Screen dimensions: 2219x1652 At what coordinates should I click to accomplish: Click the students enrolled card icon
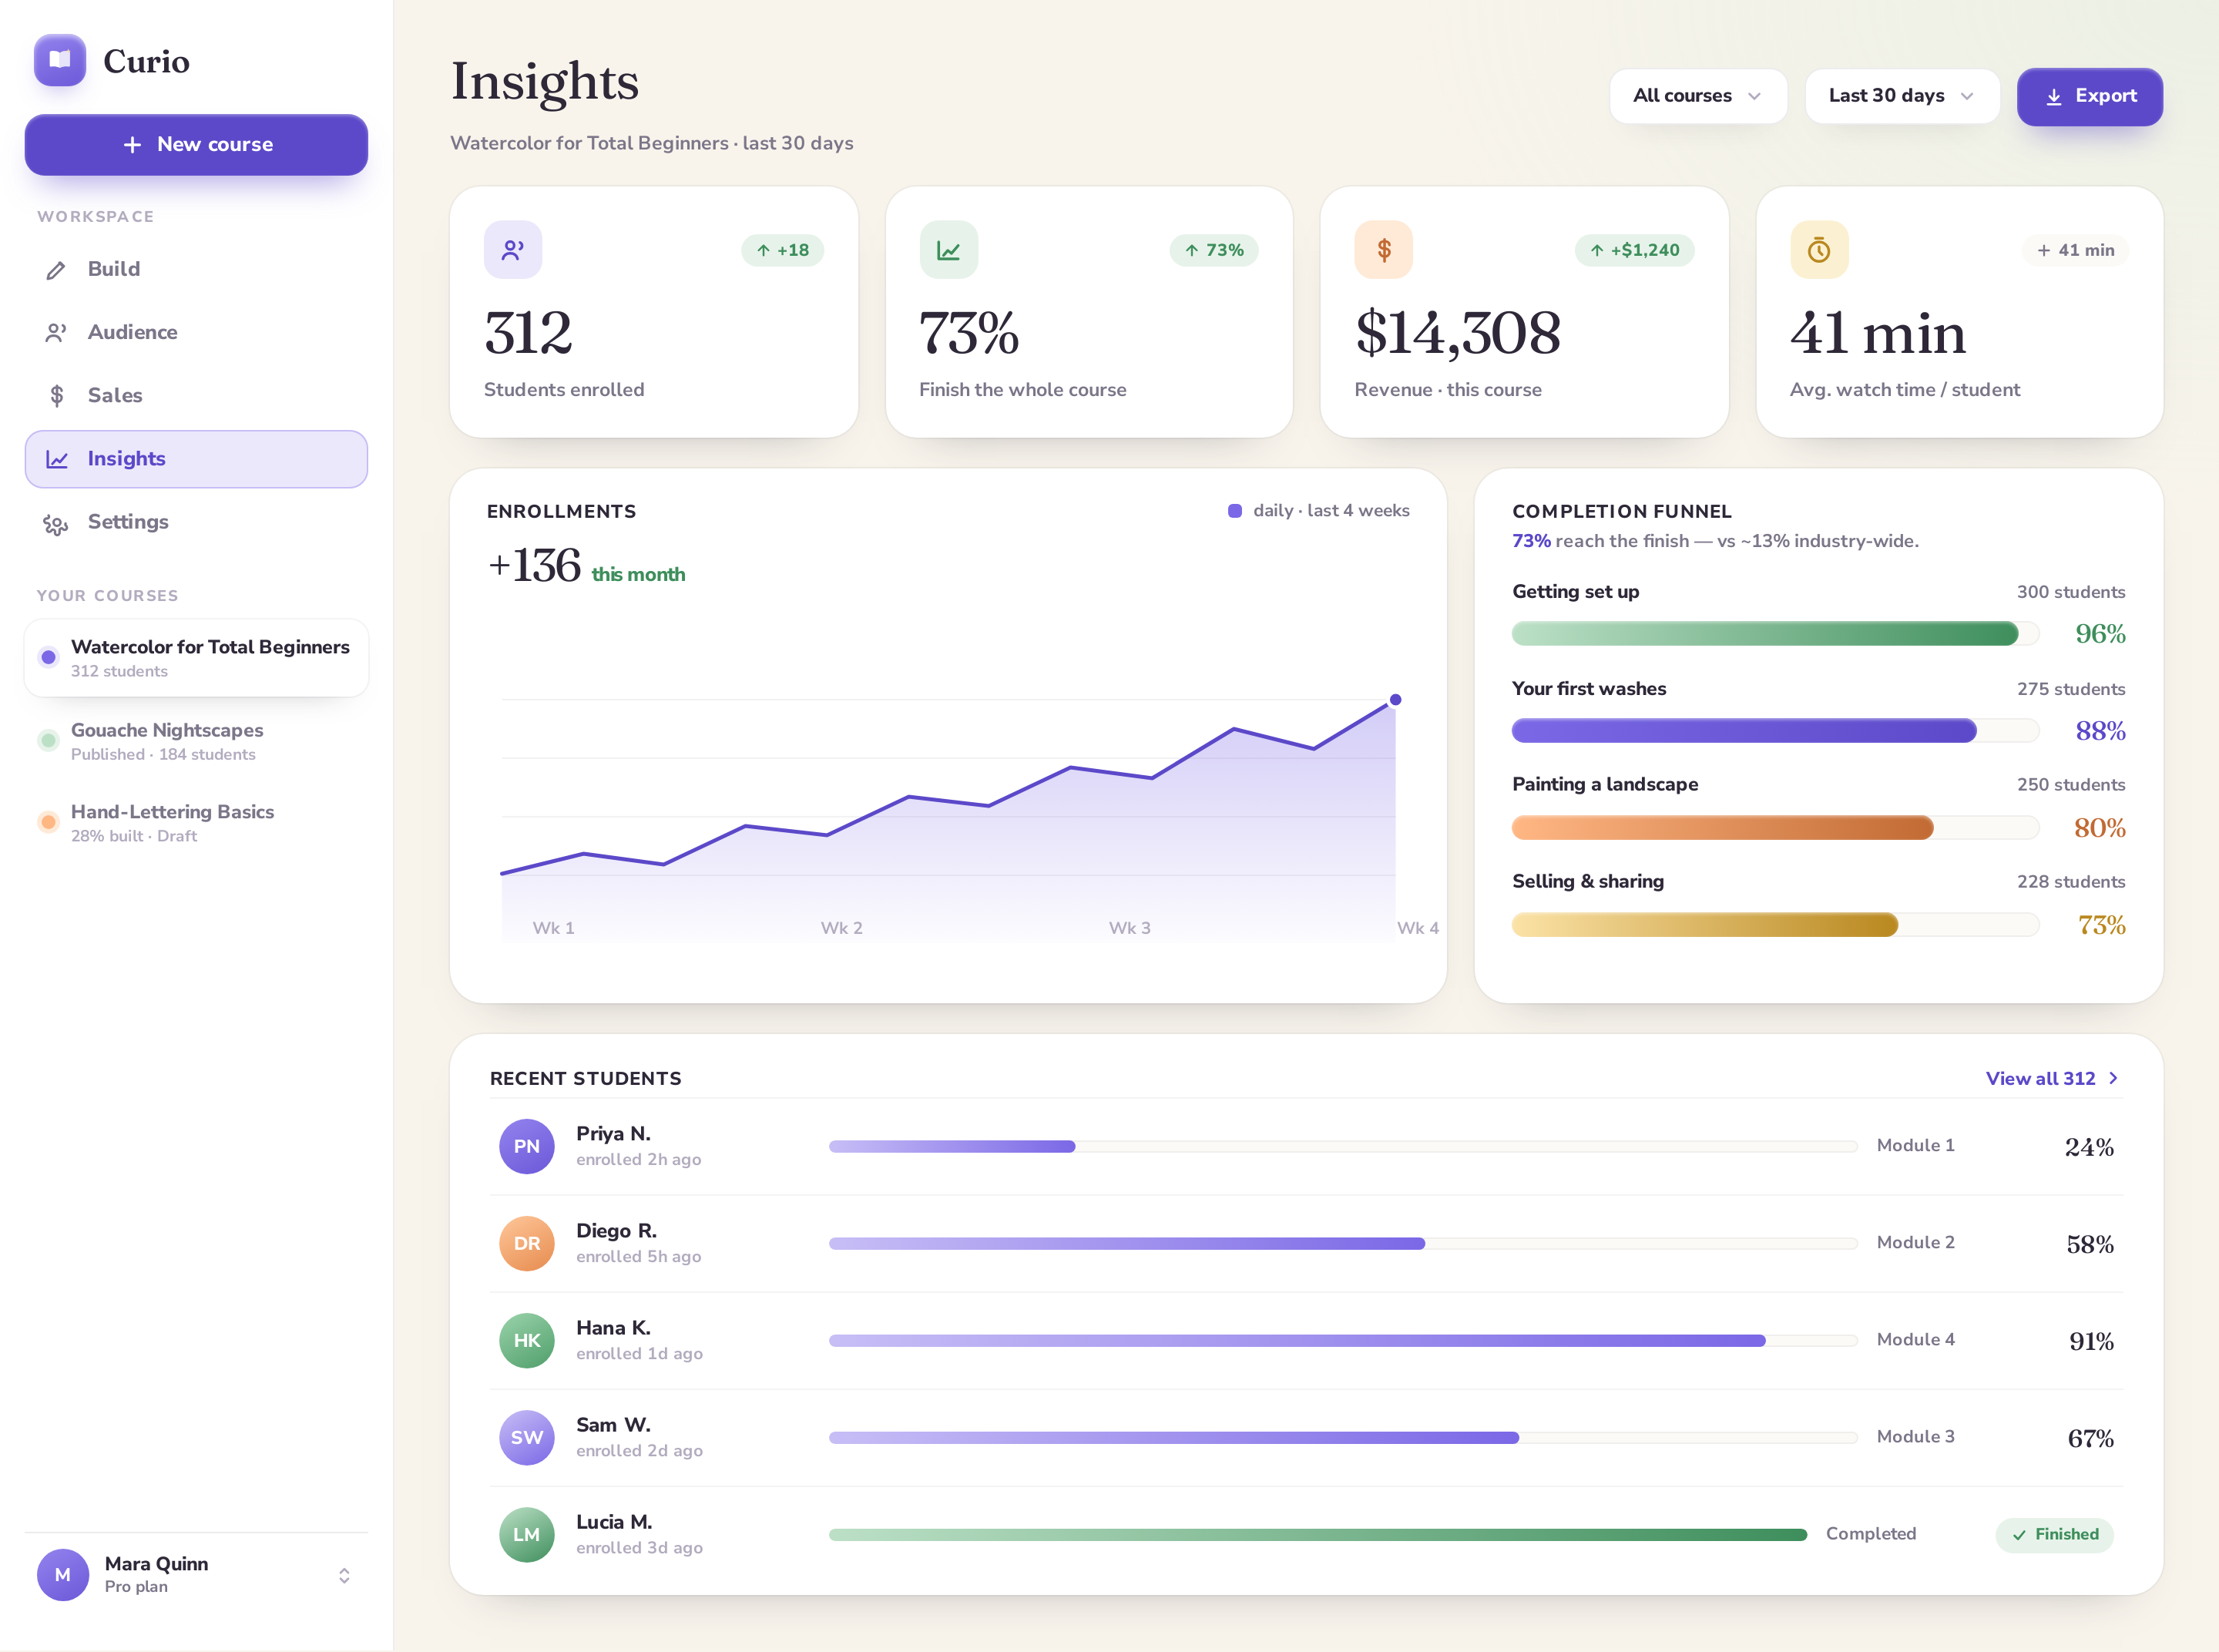coord(513,250)
